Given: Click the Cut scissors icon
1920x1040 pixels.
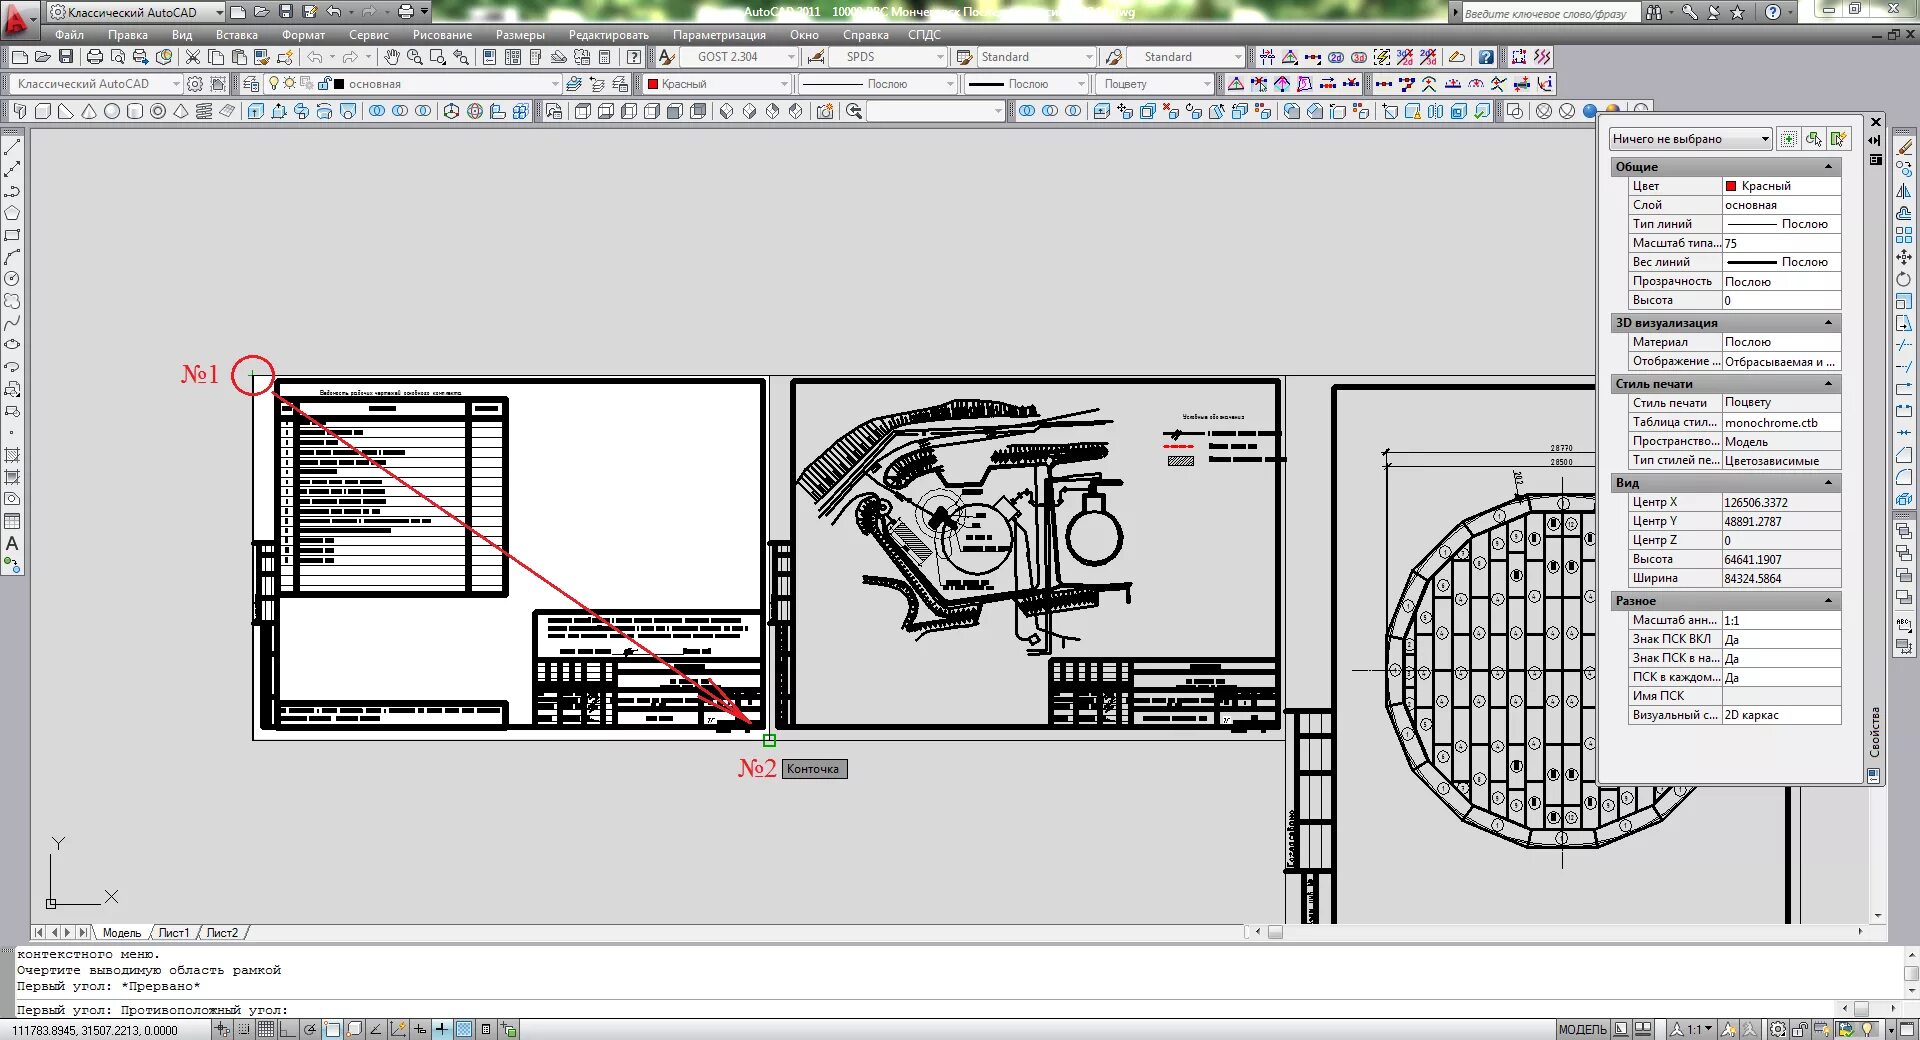Looking at the screenshot, I should pos(193,57).
